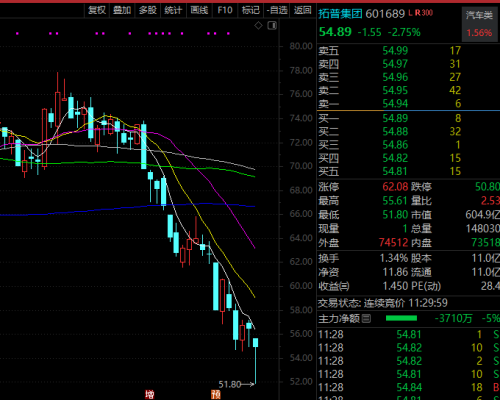Screen dimensions: 500x400
Task: Click the green 主力净额 flow bar
Action: [x=401, y=318]
